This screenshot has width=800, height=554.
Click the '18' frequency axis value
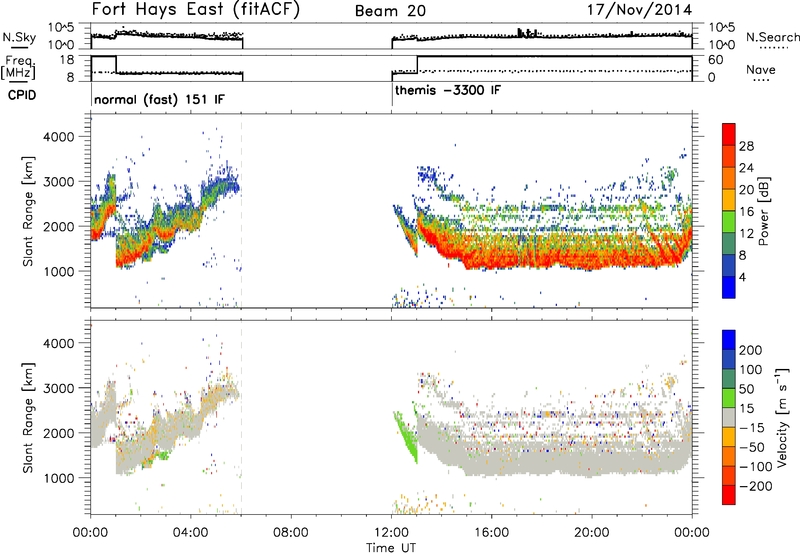tap(67, 60)
